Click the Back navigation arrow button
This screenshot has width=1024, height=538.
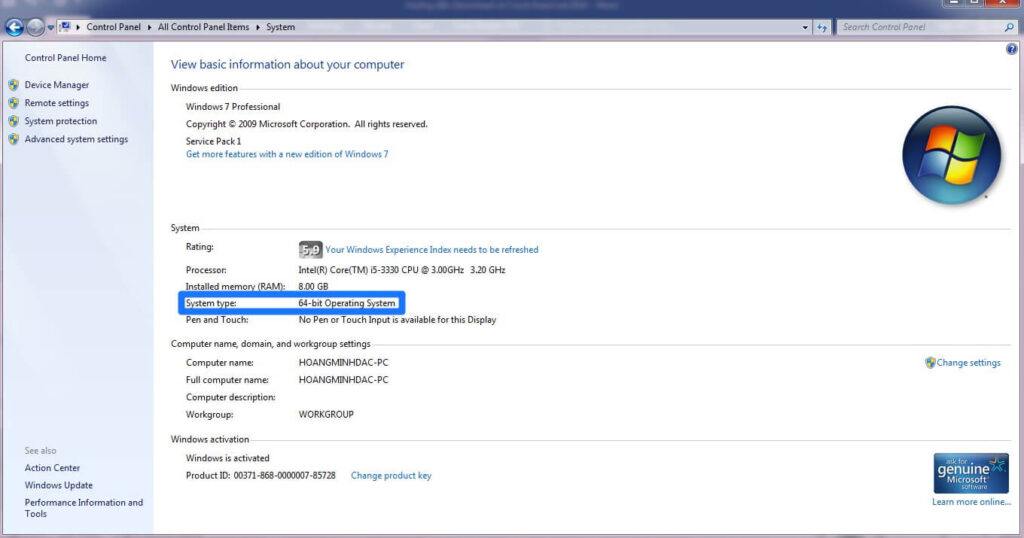click(x=14, y=27)
